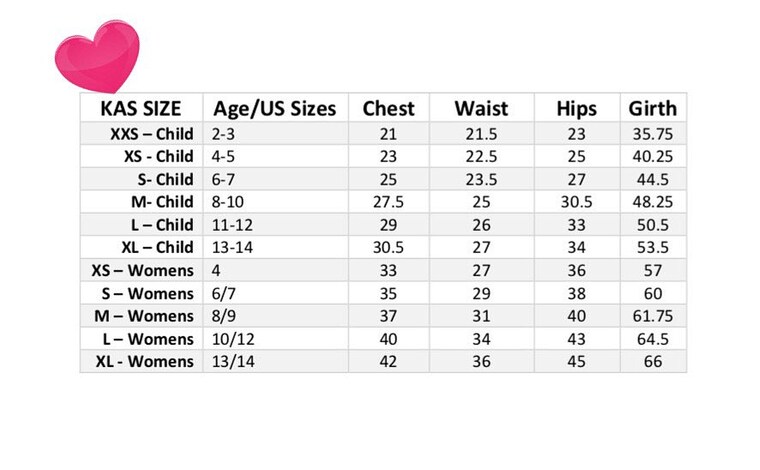This screenshot has height=470, width=760.
Task: Click the XS – Womens size label
Action: click(x=142, y=270)
